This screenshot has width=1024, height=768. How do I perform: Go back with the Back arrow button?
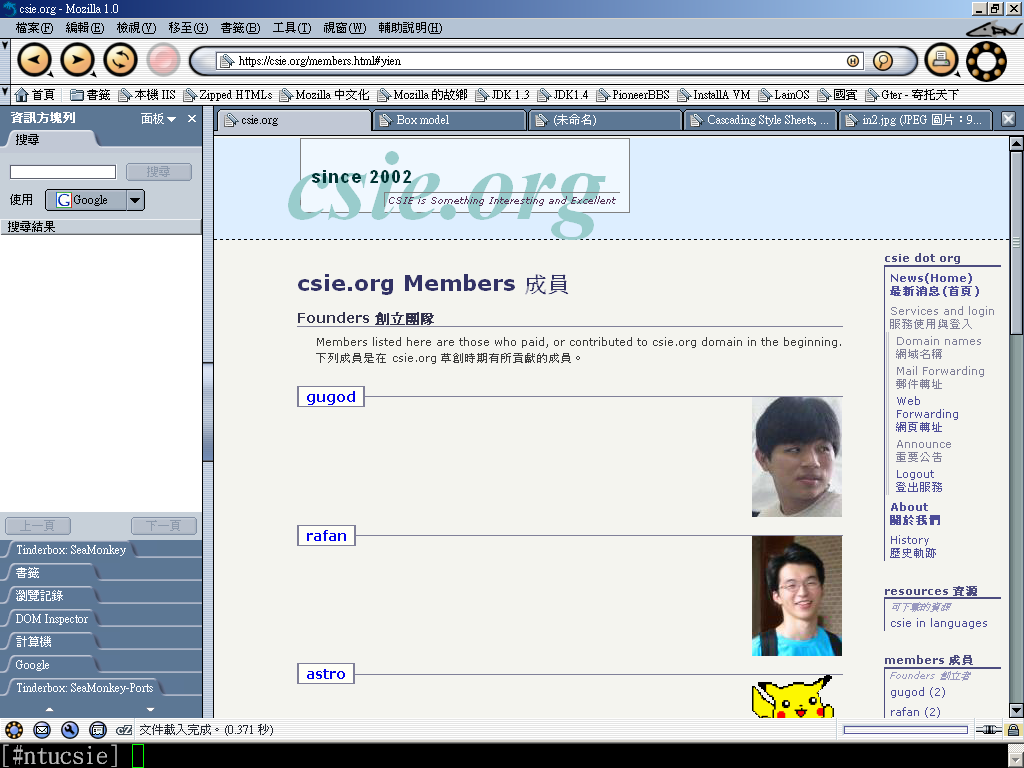tap(33, 60)
